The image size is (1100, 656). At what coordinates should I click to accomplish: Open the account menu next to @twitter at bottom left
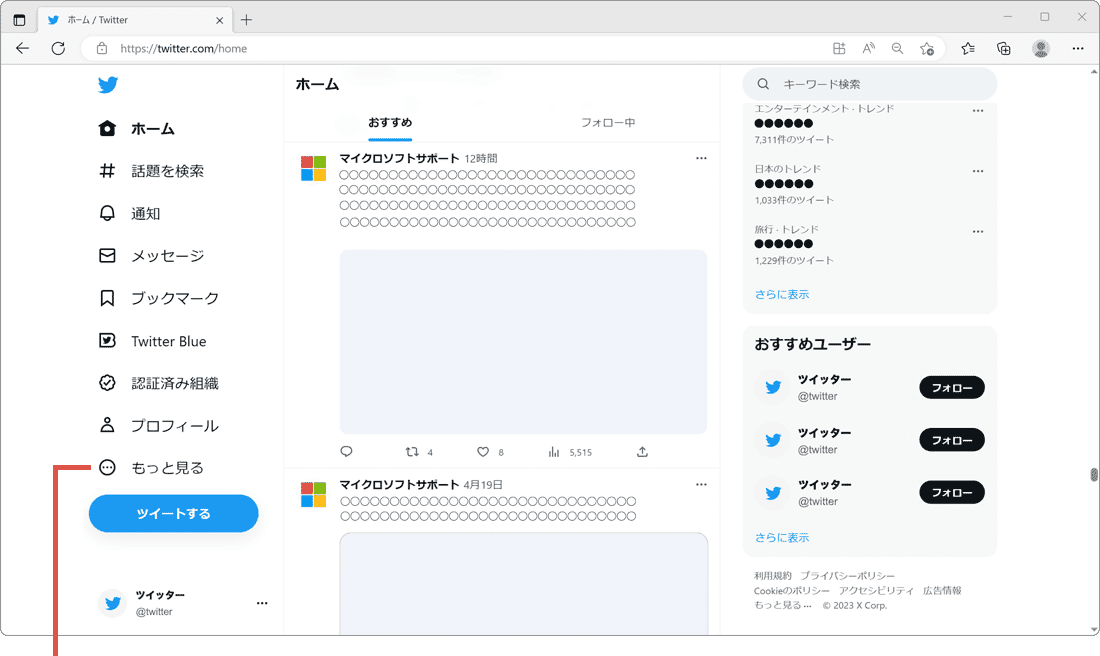tap(262, 602)
